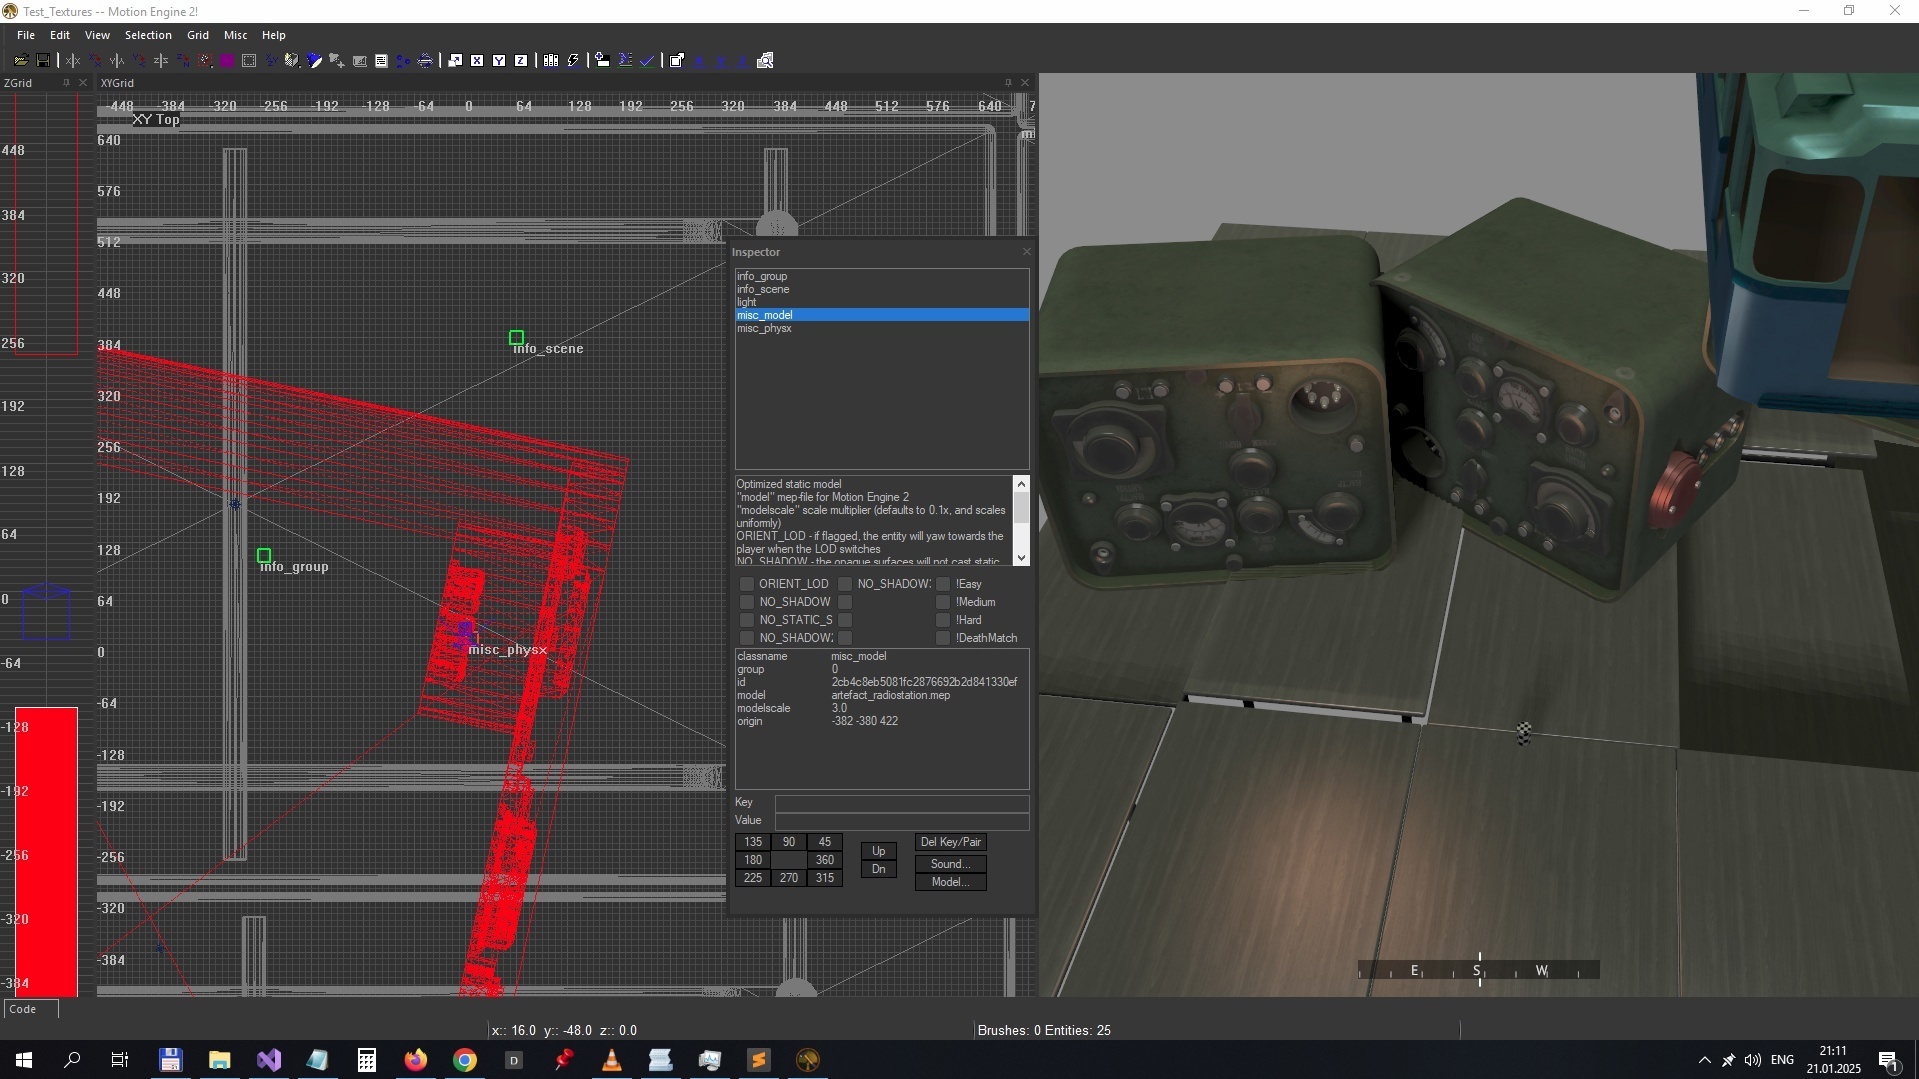Image resolution: width=1919 pixels, height=1079 pixels.
Task: Click the X axis view toolbar button
Action: pyautogui.click(x=477, y=60)
